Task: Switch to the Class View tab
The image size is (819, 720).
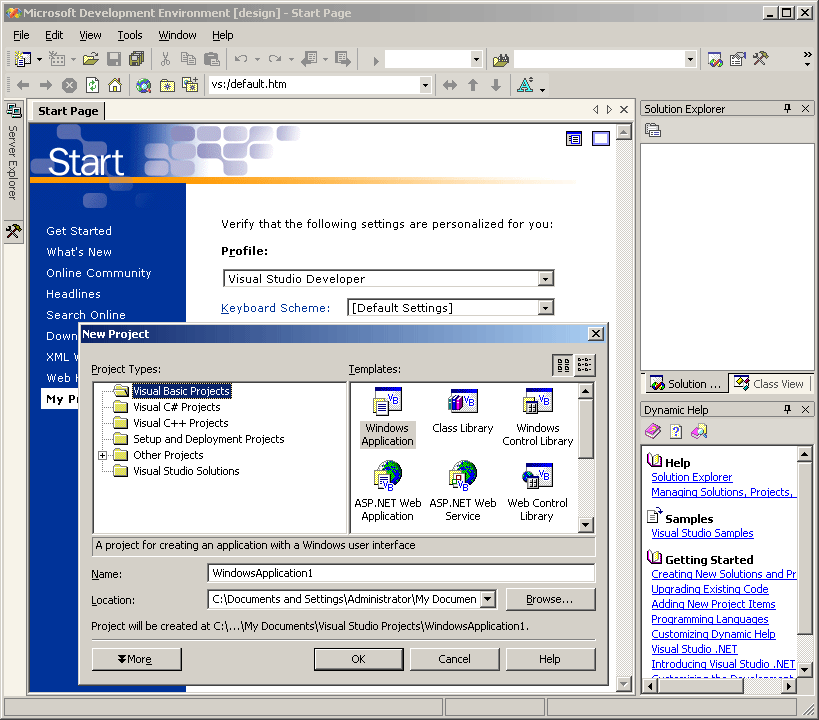Action: (769, 384)
